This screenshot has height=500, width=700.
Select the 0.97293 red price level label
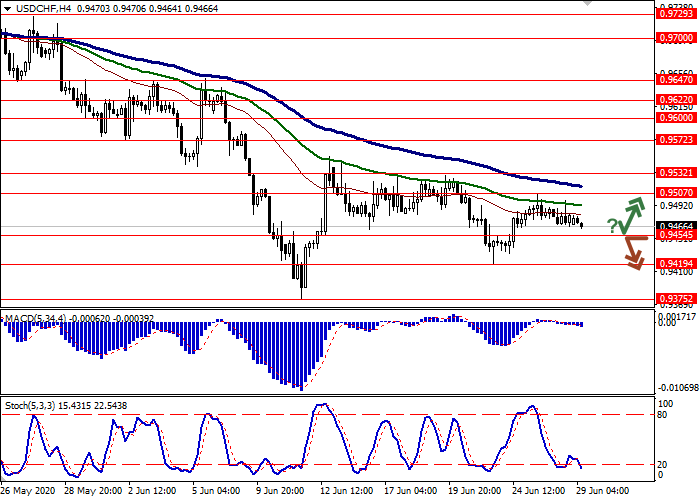(674, 14)
